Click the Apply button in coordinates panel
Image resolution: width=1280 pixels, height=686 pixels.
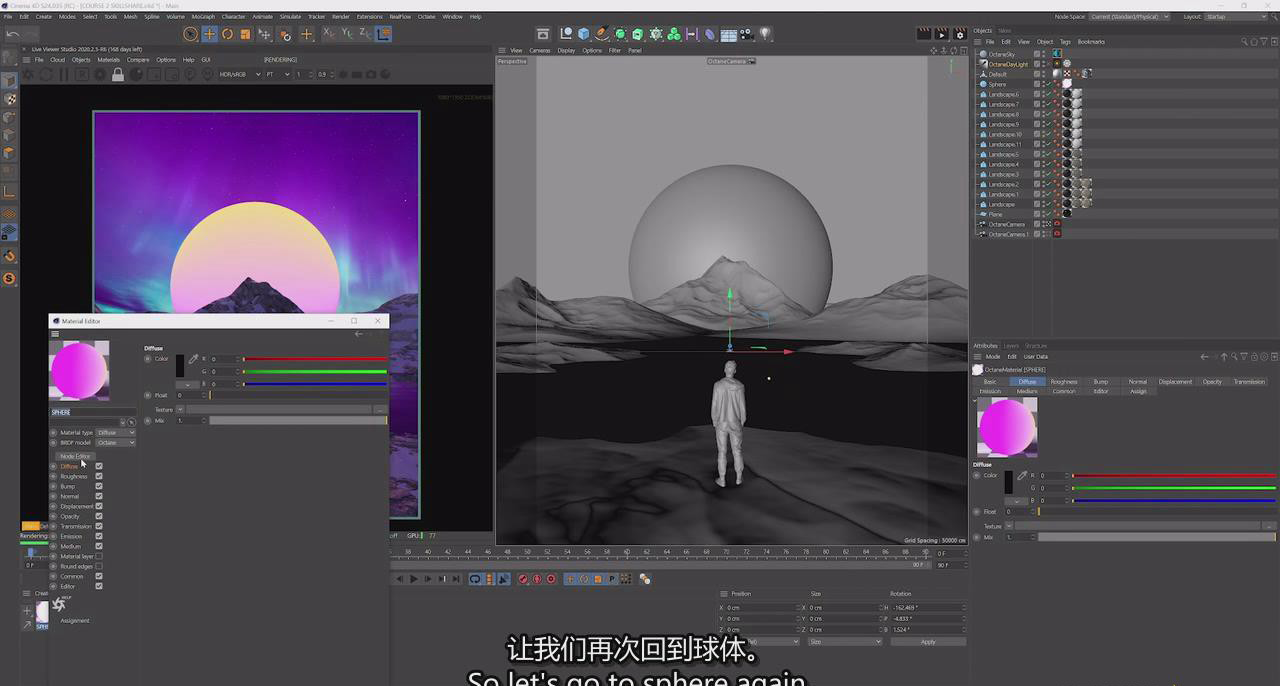pyautogui.click(x=928, y=642)
